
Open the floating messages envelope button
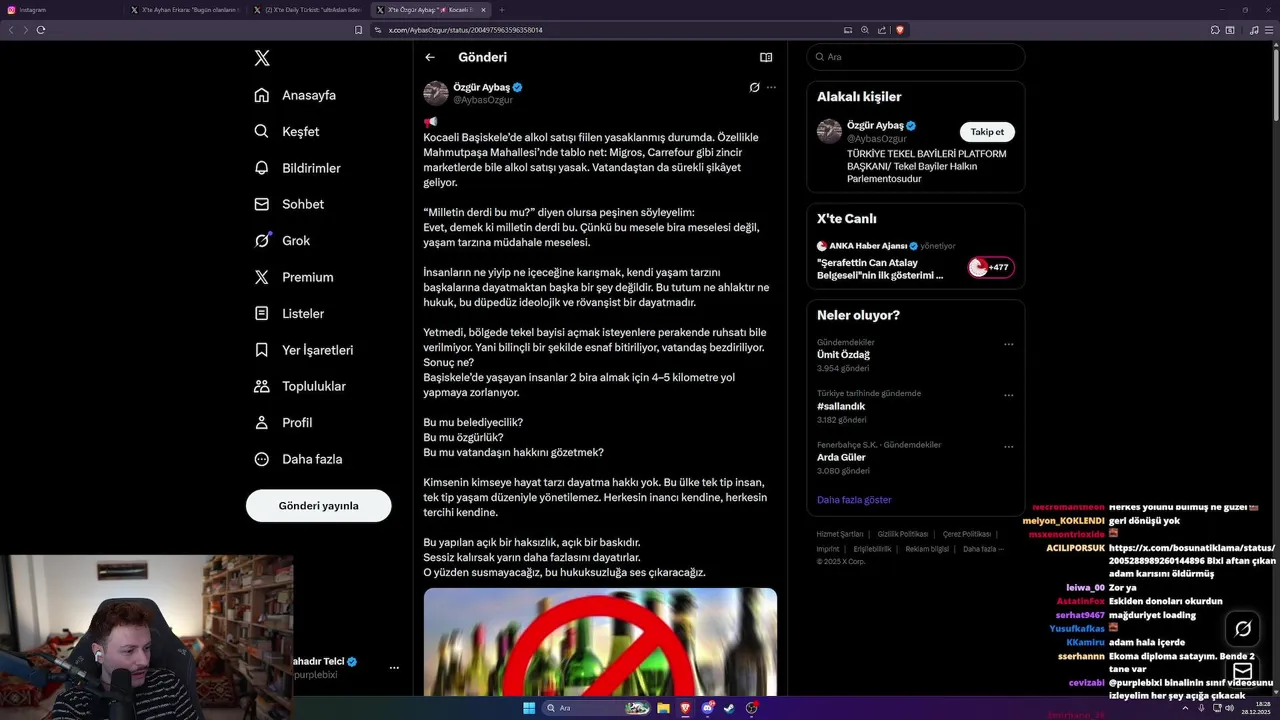pyautogui.click(x=1243, y=671)
